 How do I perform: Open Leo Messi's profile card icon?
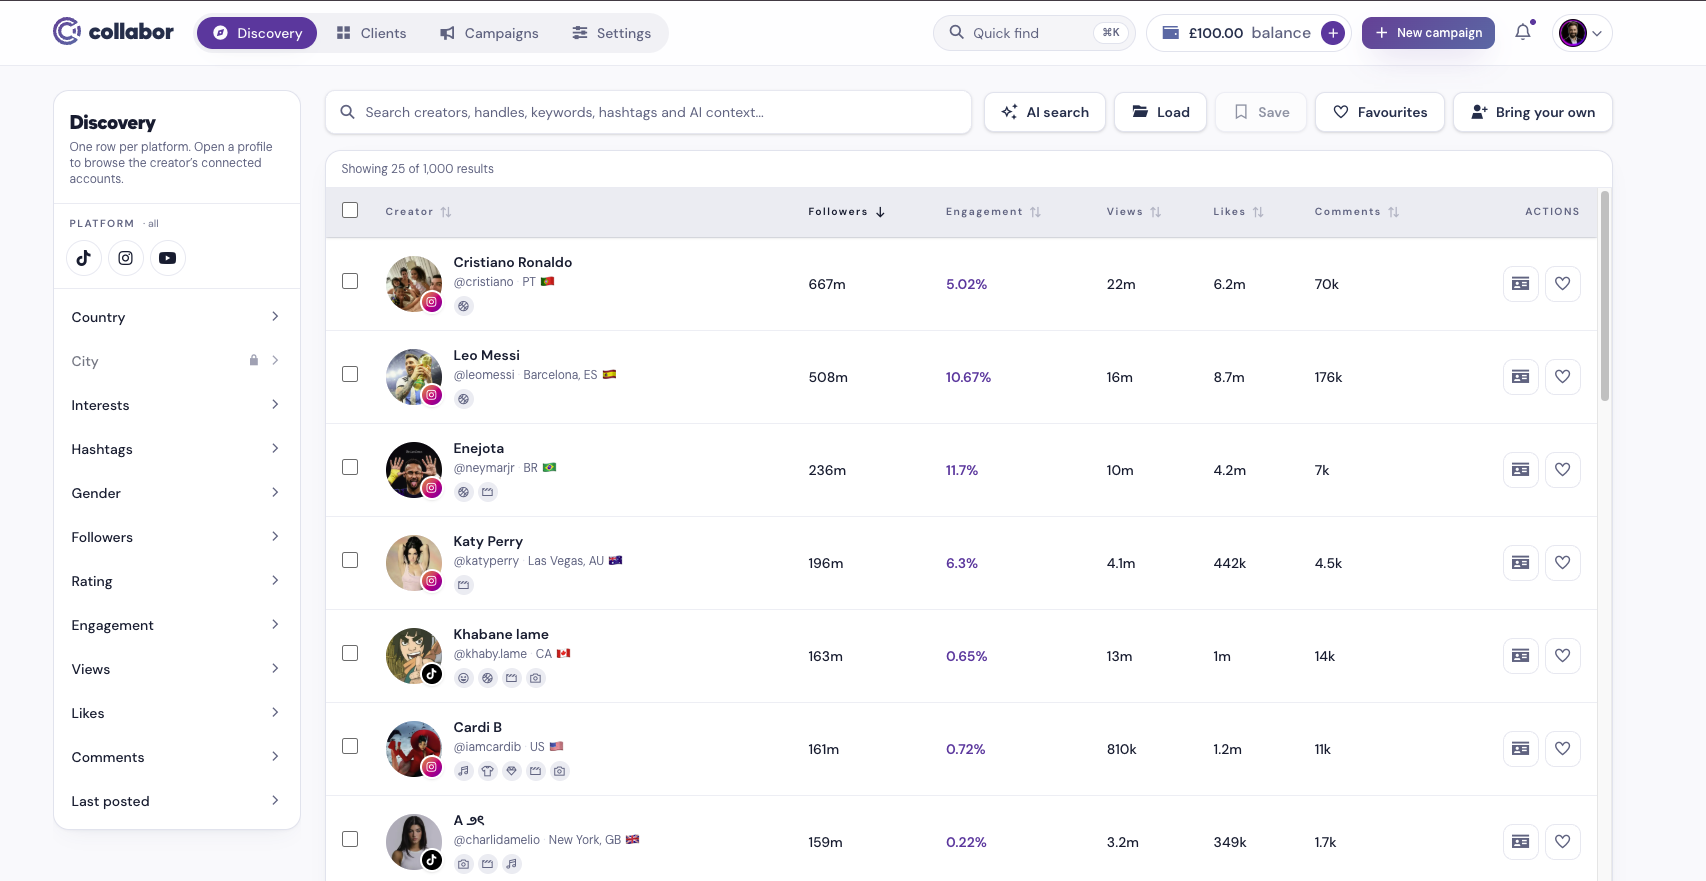[x=1521, y=377]
